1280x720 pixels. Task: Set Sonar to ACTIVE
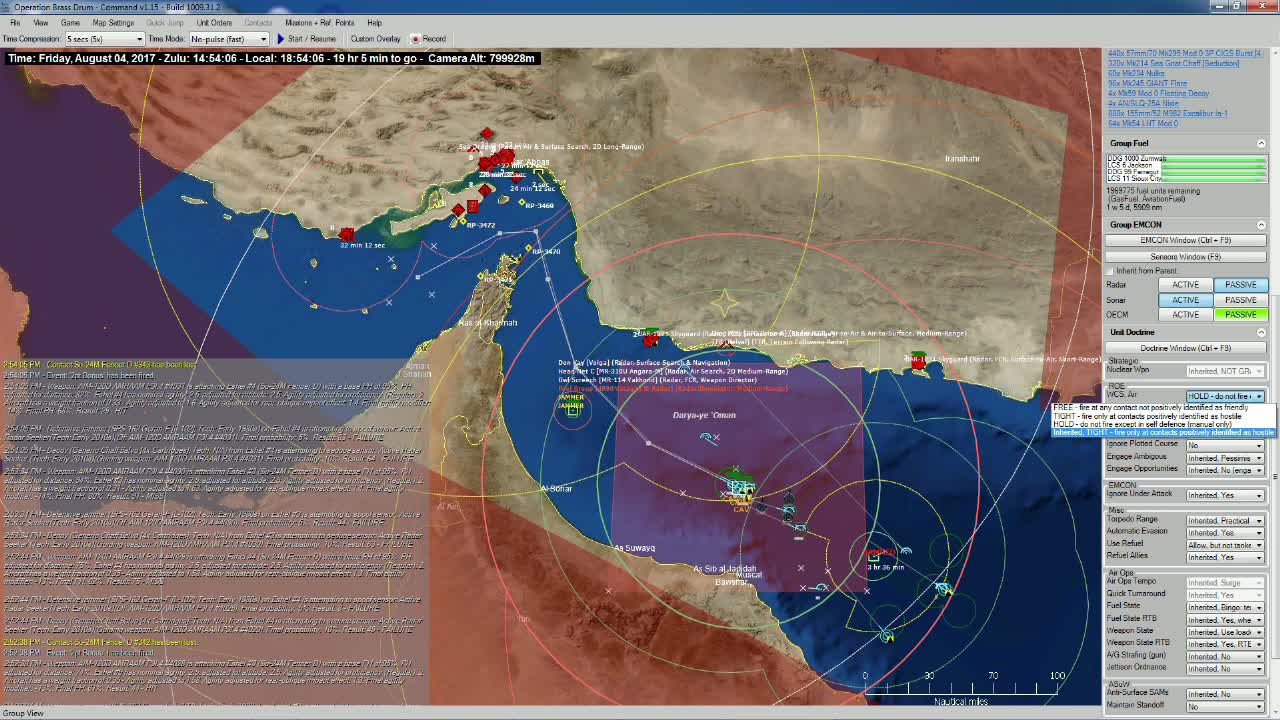pyautogui.click(x=1185, y=300)
